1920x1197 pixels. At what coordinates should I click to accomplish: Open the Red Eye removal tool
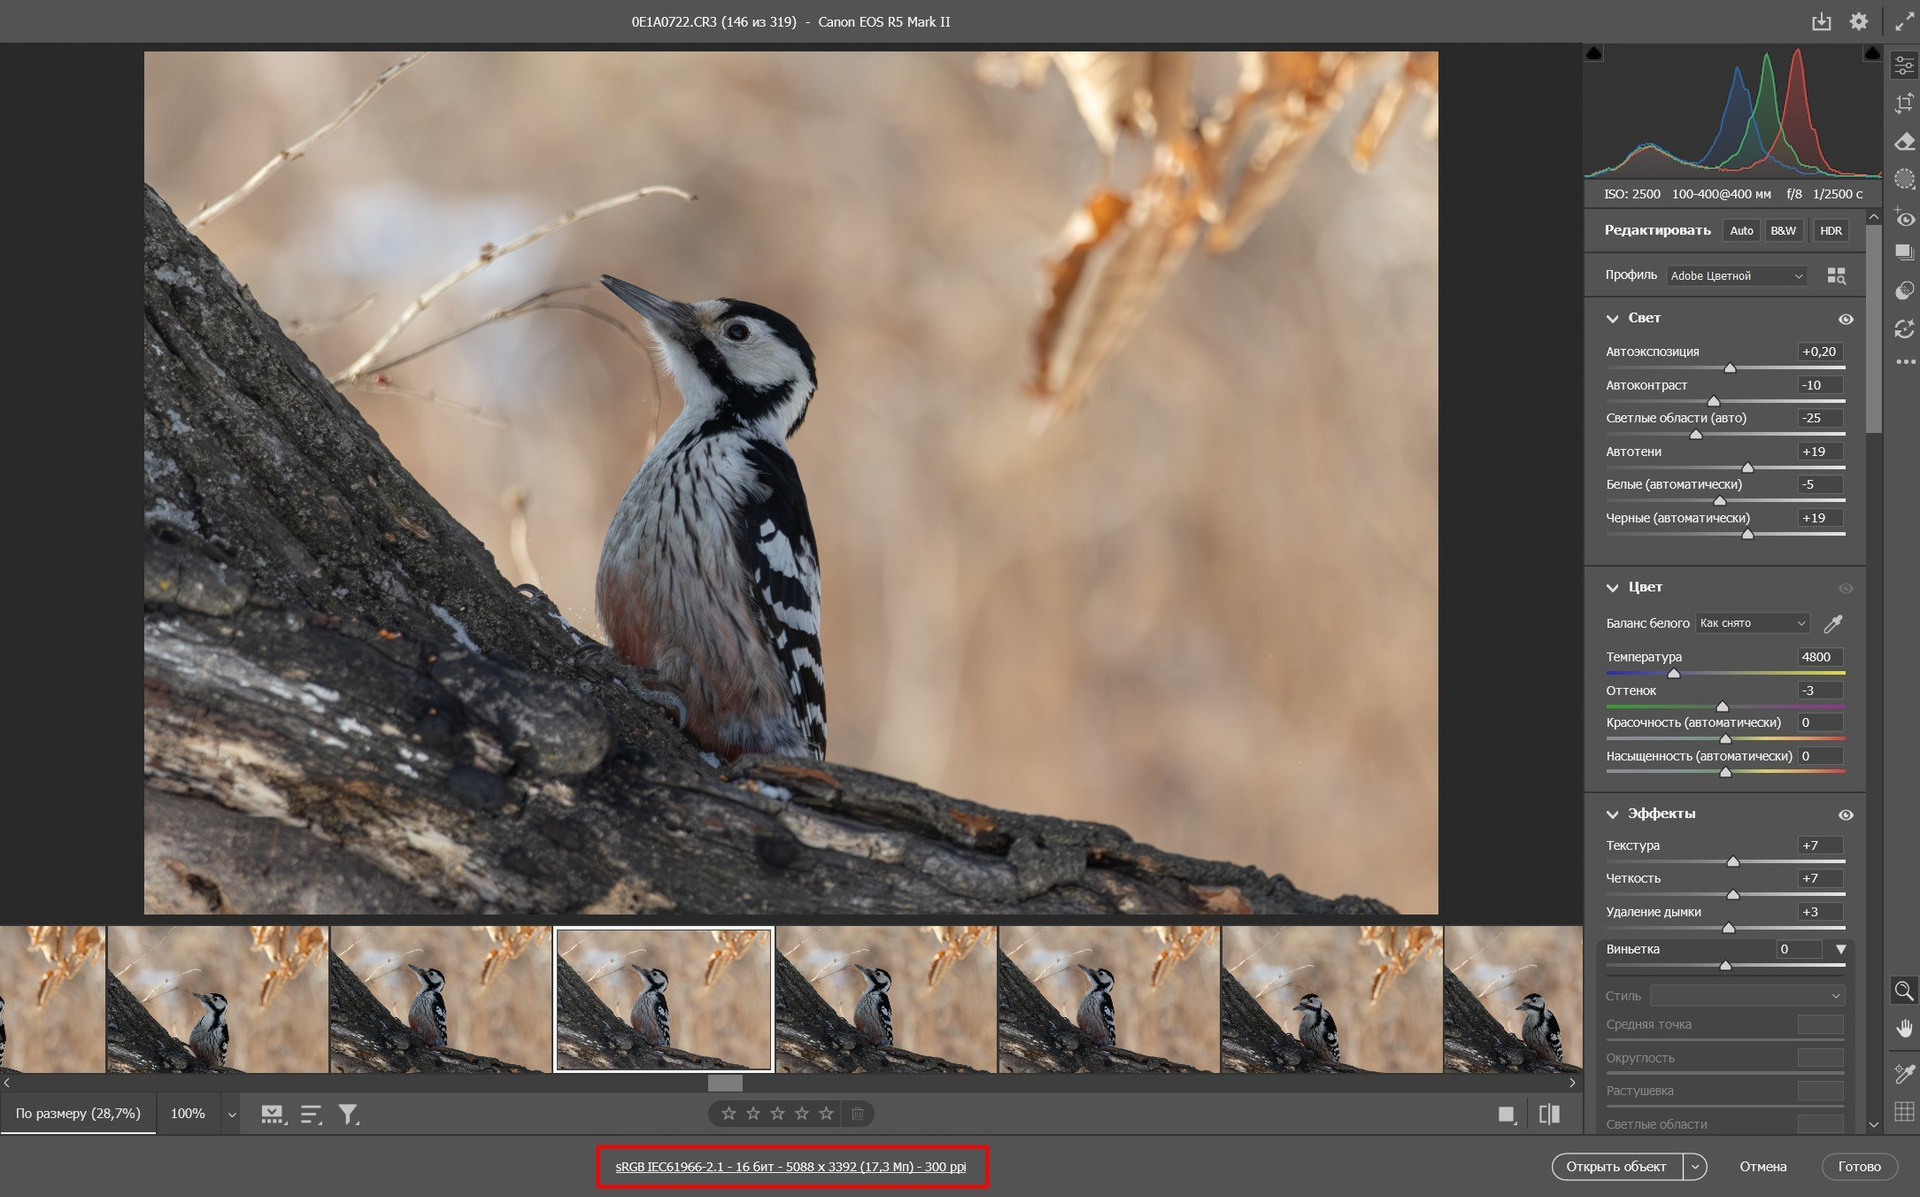[x=1904, y=218]
